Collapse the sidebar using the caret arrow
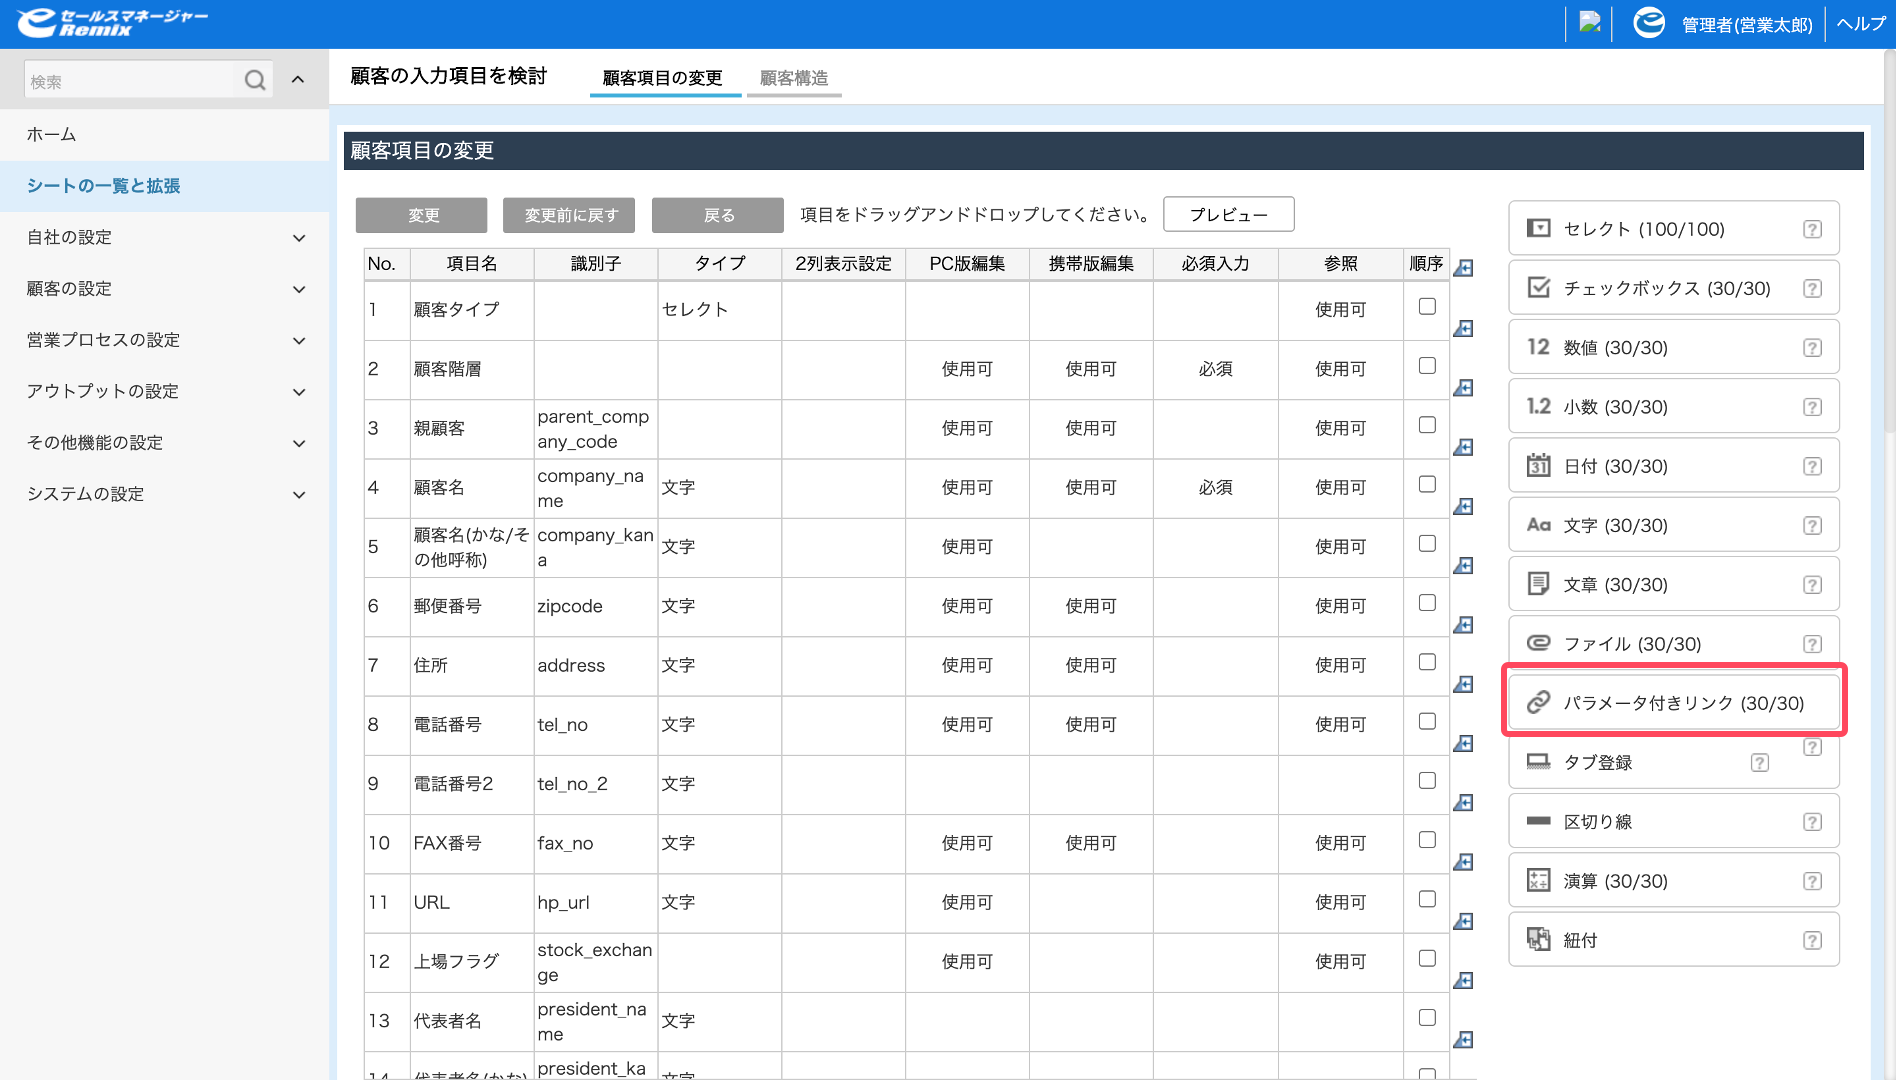 tap(298, 80)
